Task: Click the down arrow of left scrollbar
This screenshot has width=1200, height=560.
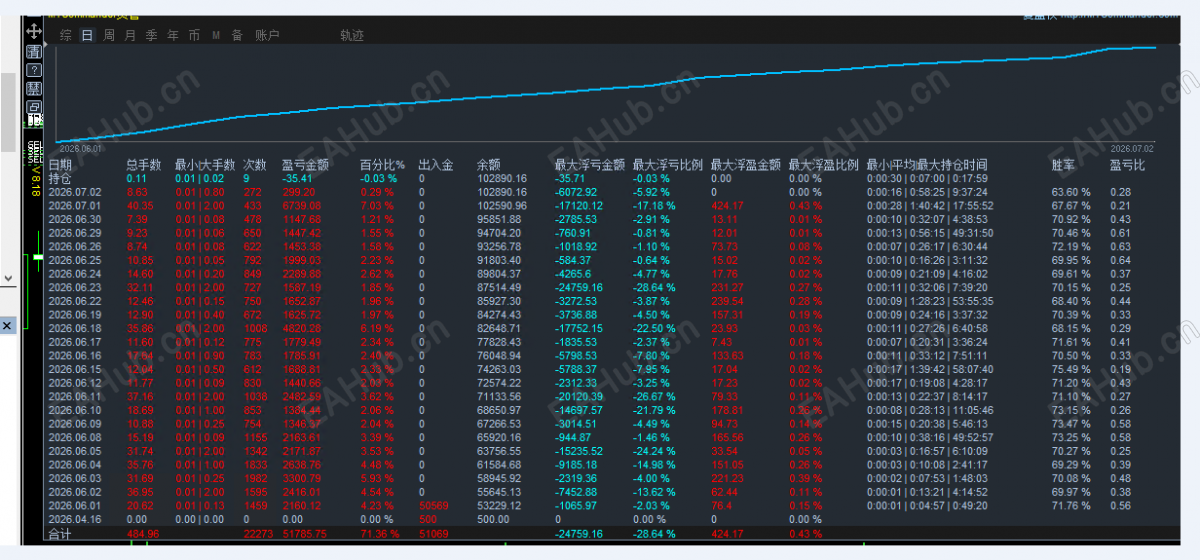Action: (x=7, y=277)
